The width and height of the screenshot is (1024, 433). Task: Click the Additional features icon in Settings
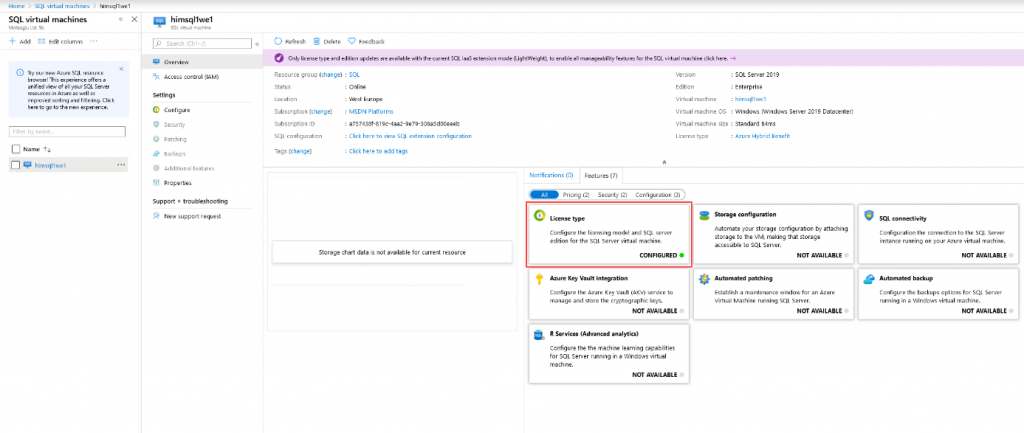156,168
